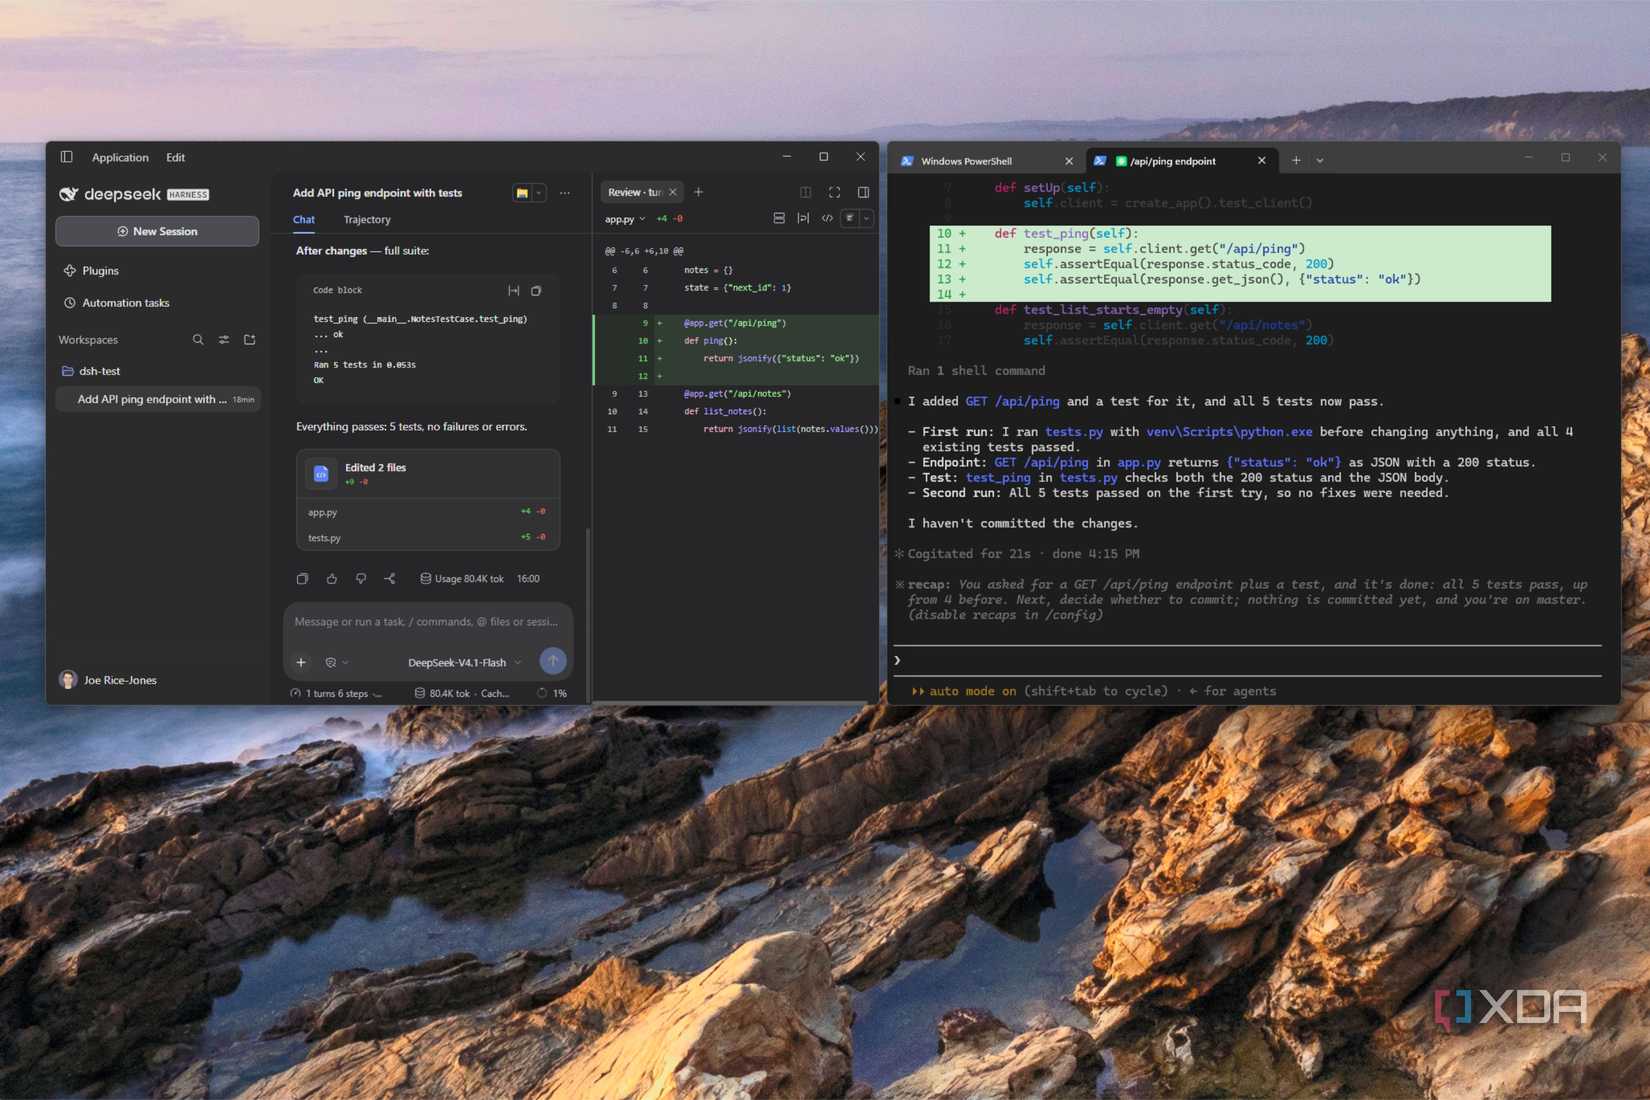
Task: Close the Review tab
Action: pos(673,192)
